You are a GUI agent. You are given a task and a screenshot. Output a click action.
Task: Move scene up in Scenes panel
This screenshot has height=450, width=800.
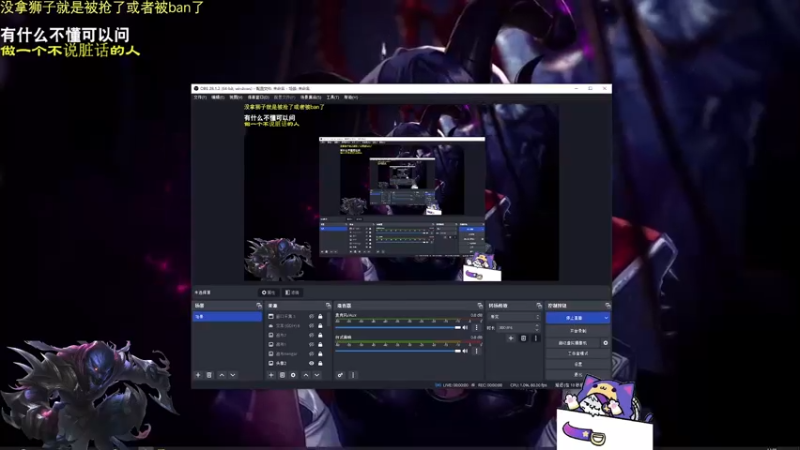tap(221, 375)
